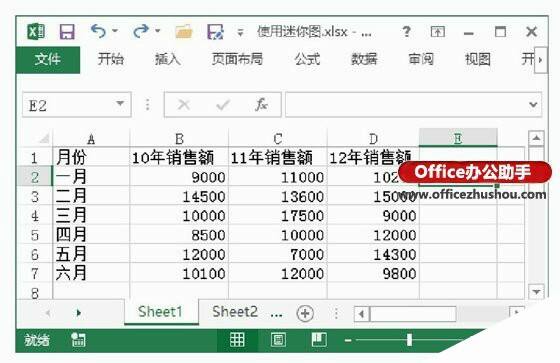Click the Select All corner triangle
This screenshot has height=363, width=560.
click(44, 138)
